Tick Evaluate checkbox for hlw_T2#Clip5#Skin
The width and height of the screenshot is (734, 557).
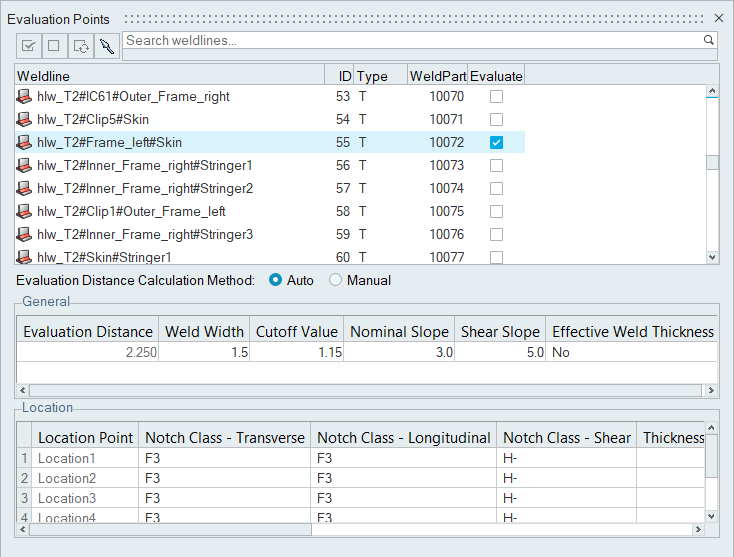click(x=496, y=120)
